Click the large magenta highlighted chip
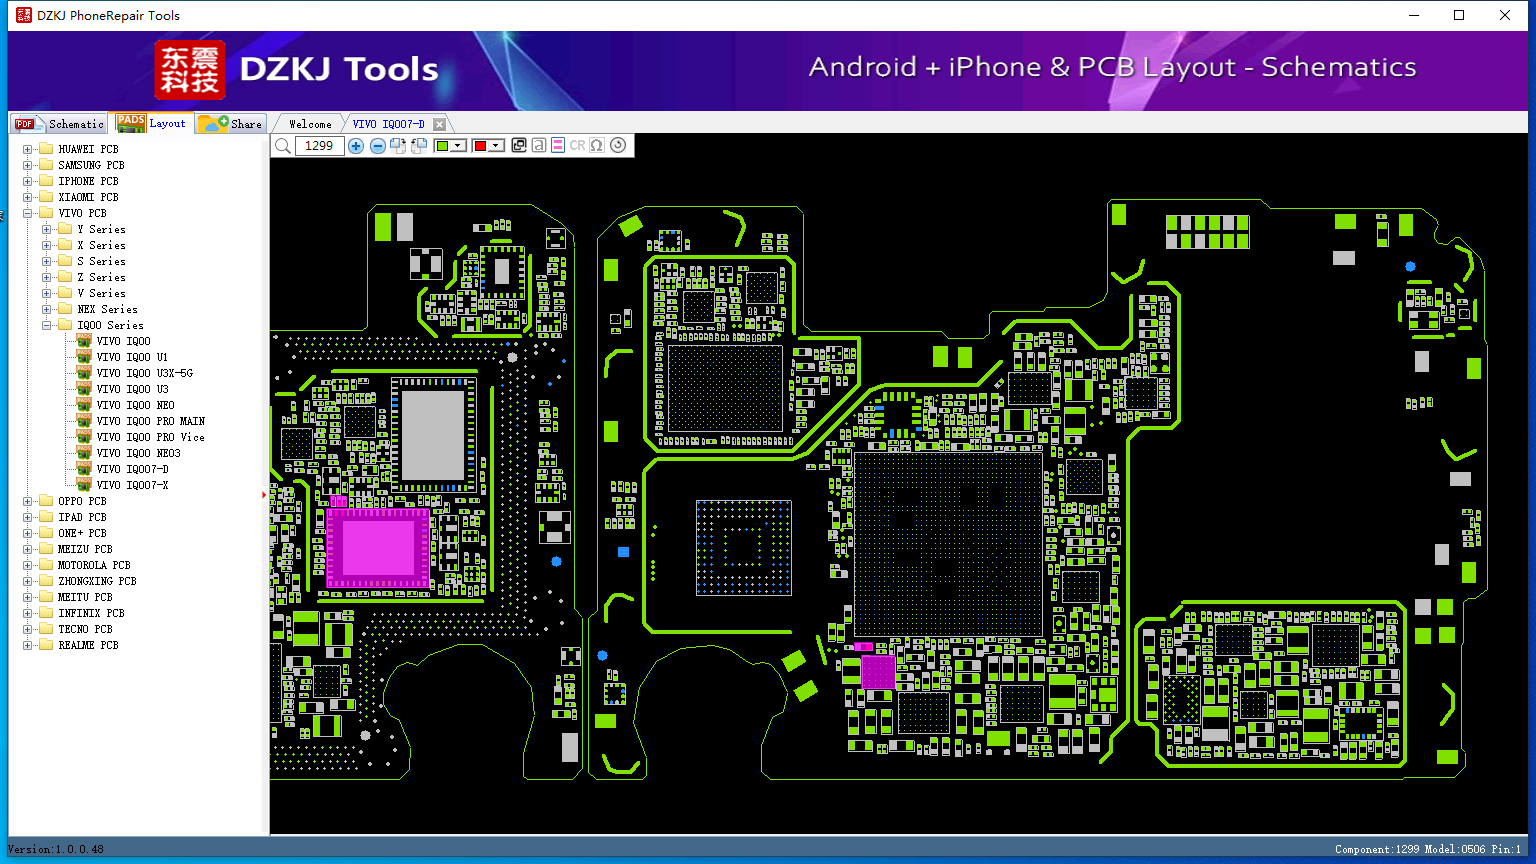Image resolution: width=1536 pixels, height=864 pixels. [x=378, y=548]
